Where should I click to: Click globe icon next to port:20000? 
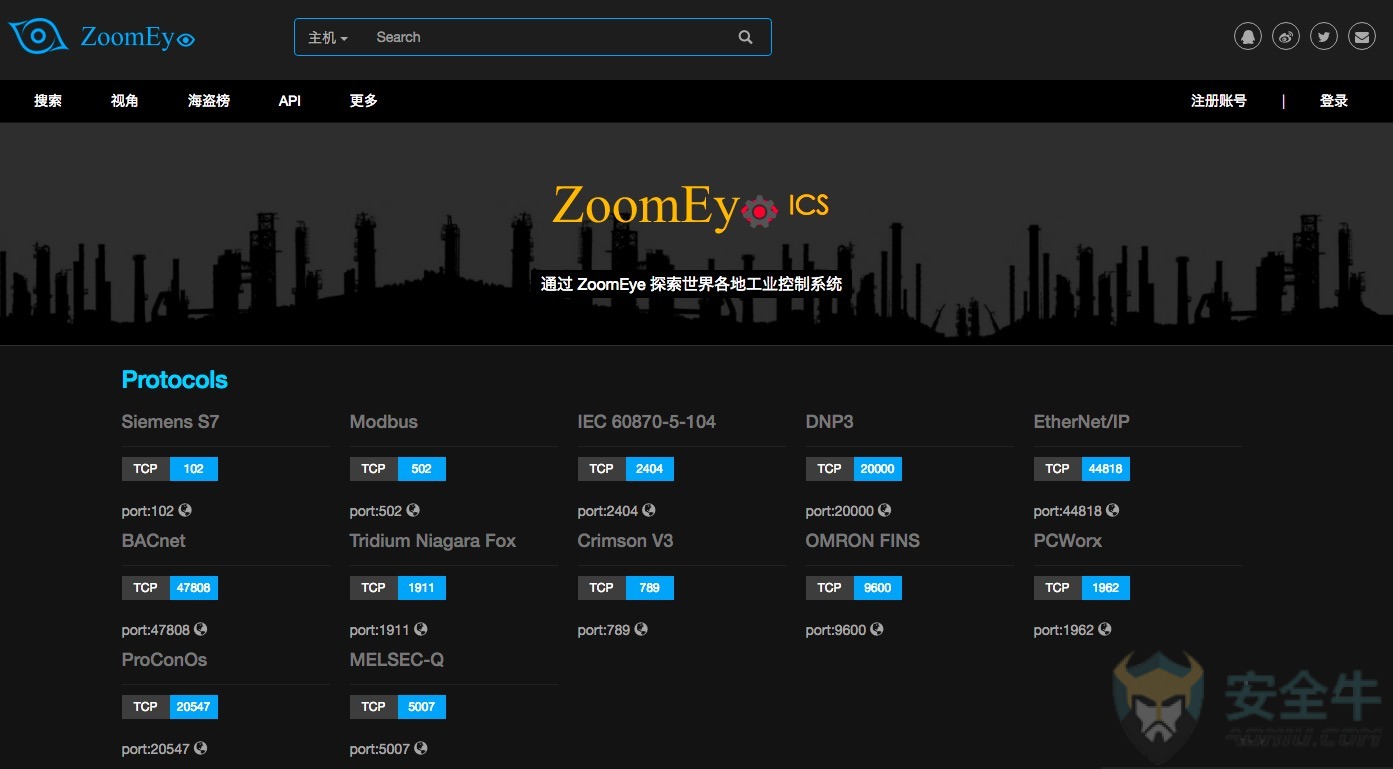tap(885, 510)
